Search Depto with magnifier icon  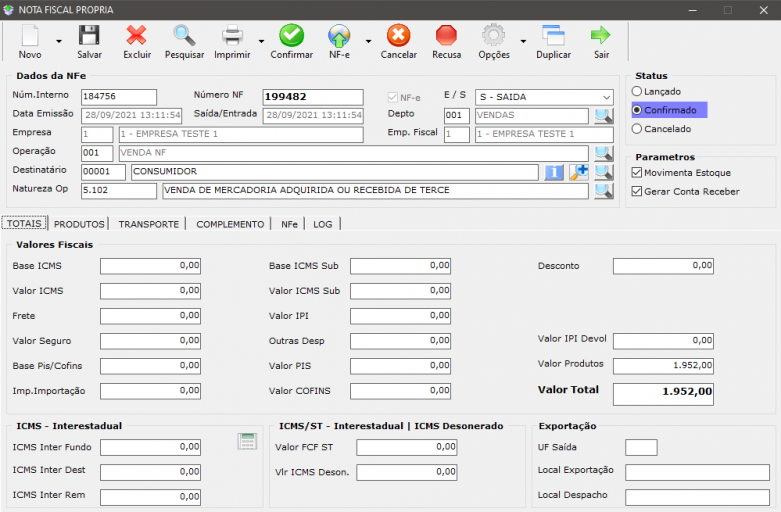604,116
